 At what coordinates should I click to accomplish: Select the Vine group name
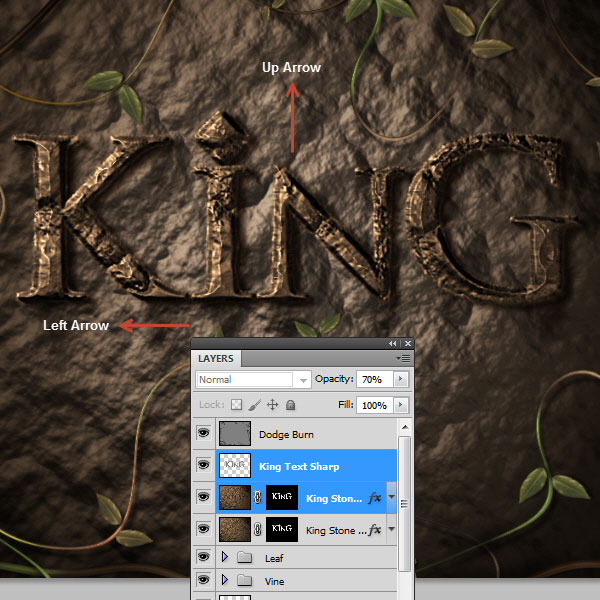(274, 582)
